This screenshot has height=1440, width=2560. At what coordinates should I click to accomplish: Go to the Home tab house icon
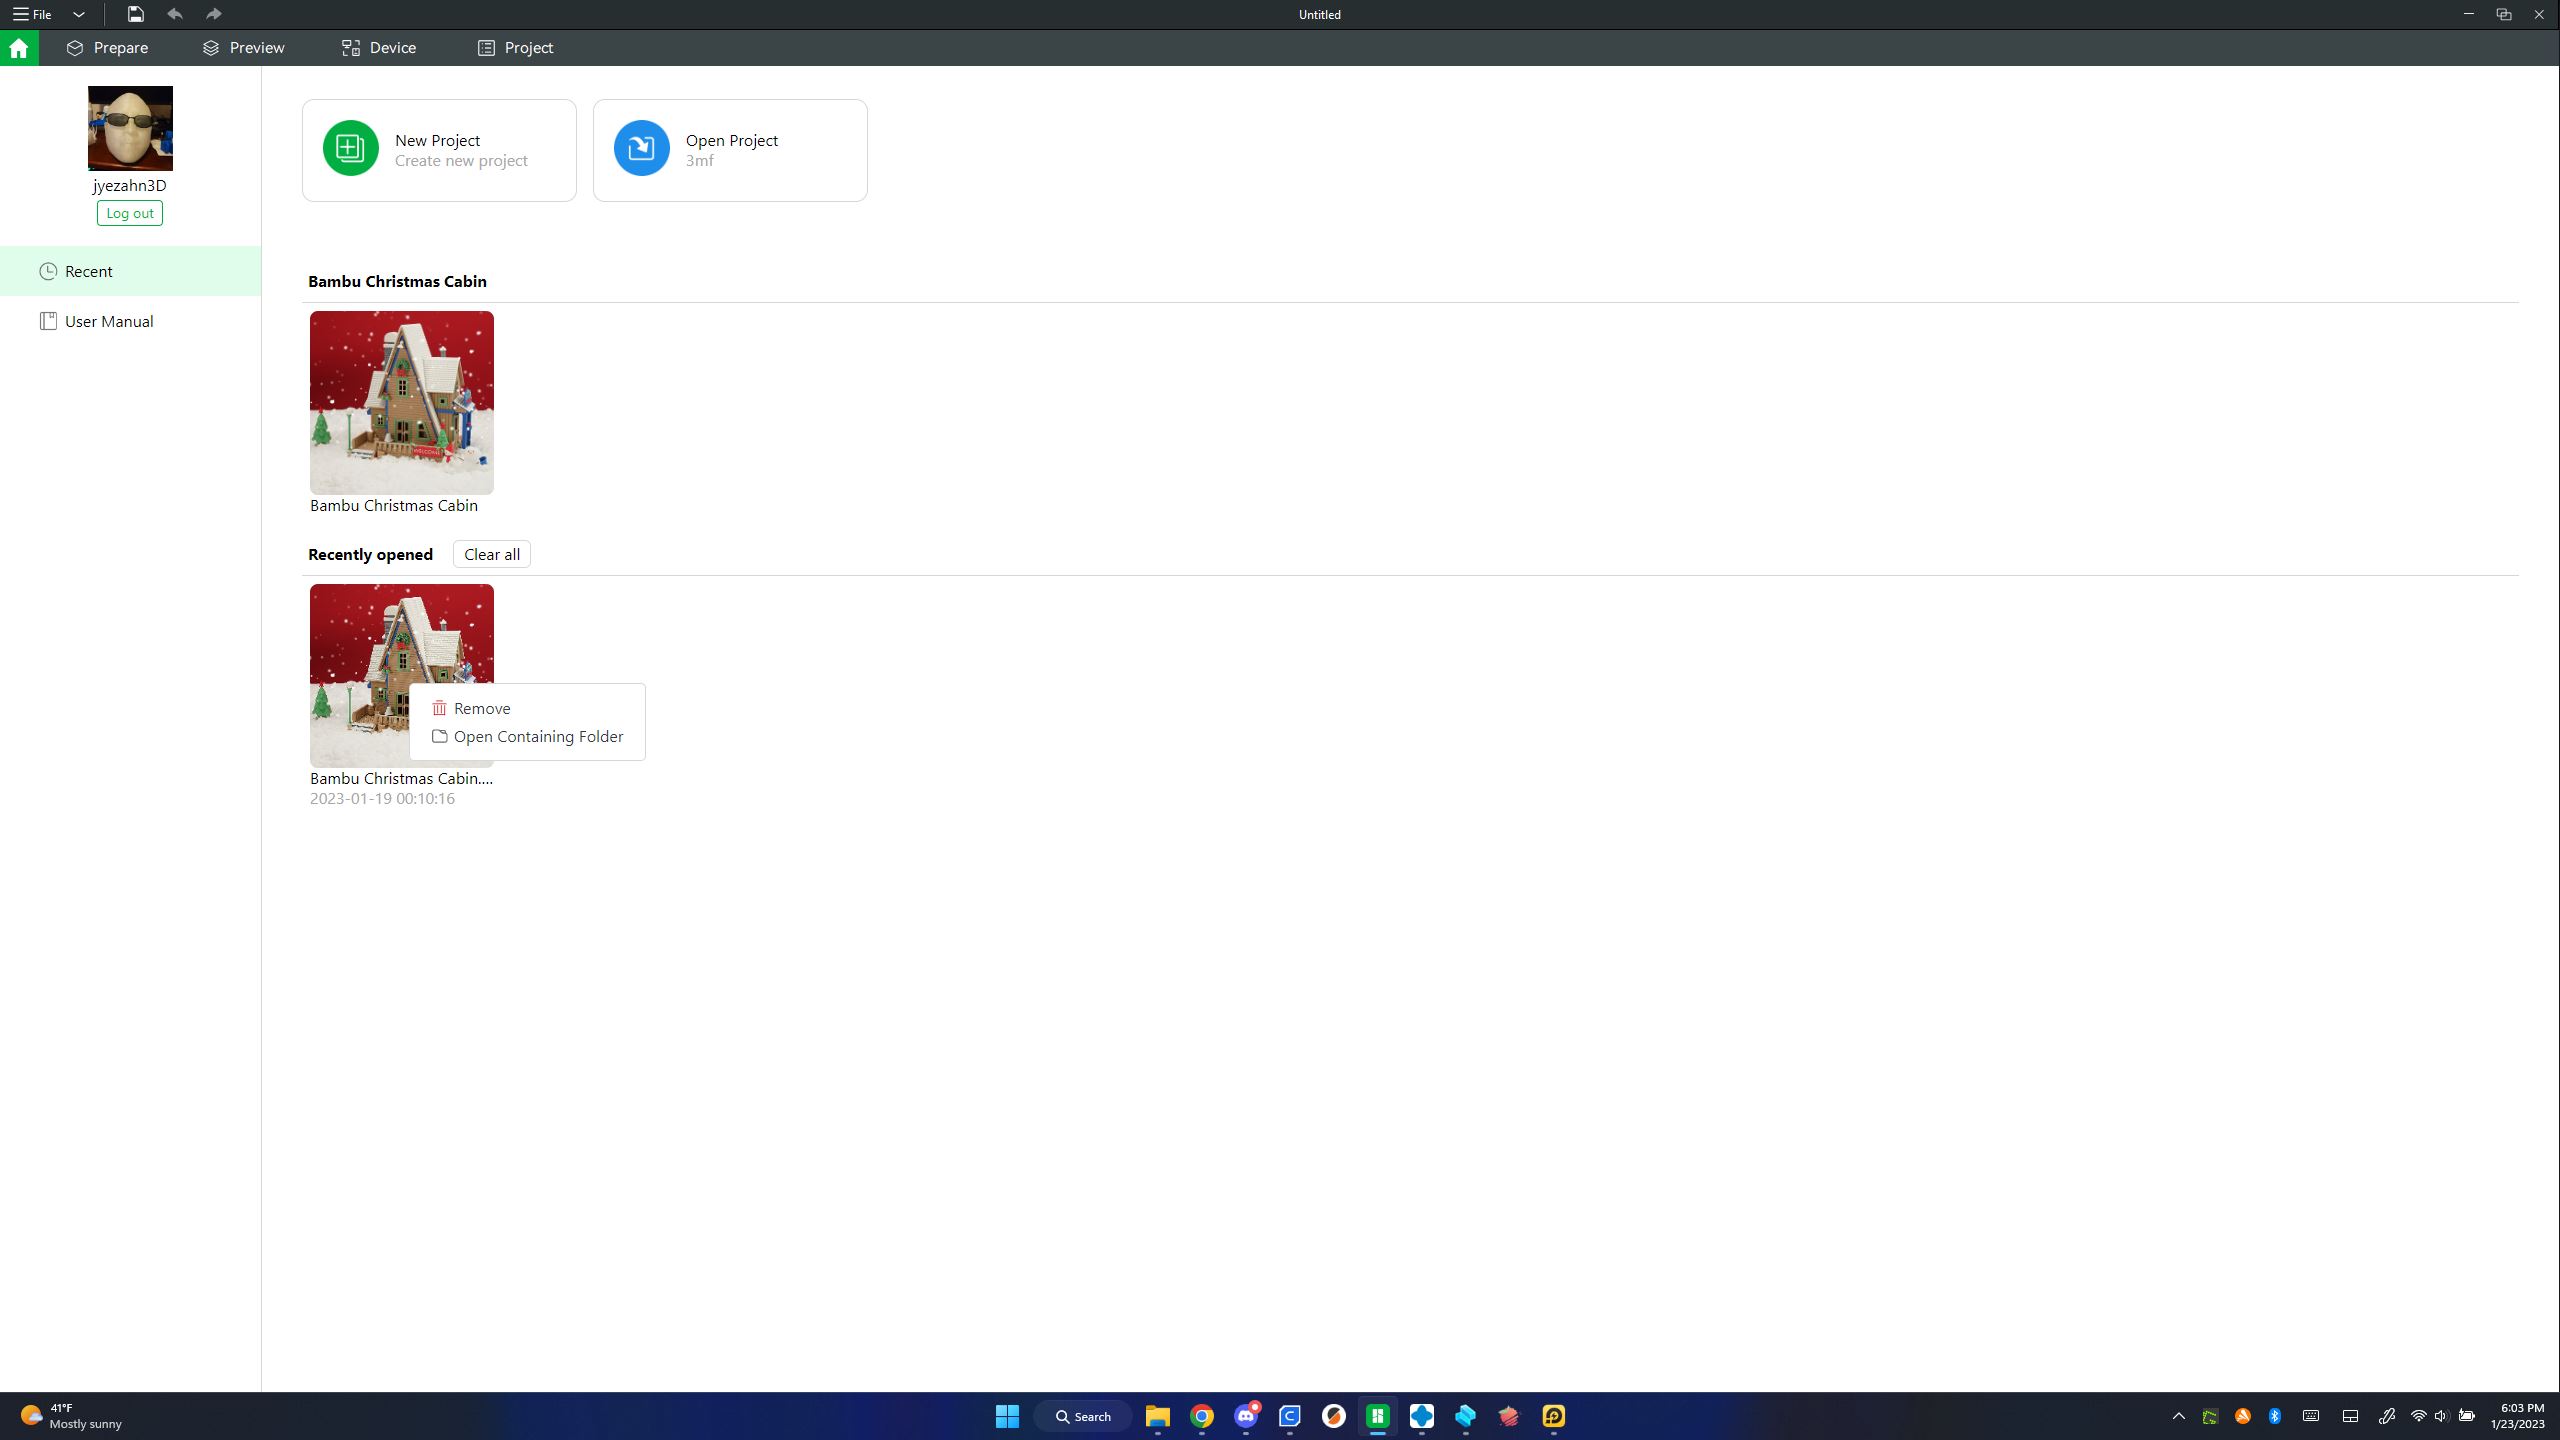[x=19, y=48]
